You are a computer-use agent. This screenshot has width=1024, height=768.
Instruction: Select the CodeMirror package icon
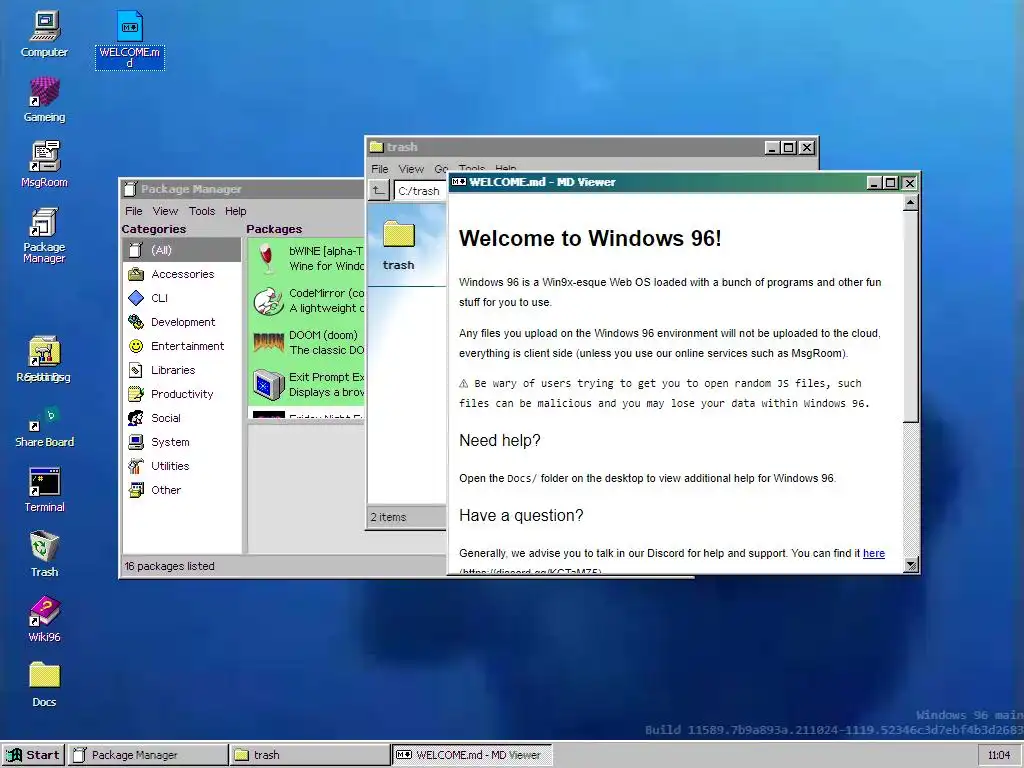pyautogui.click(x=268, y=300)
